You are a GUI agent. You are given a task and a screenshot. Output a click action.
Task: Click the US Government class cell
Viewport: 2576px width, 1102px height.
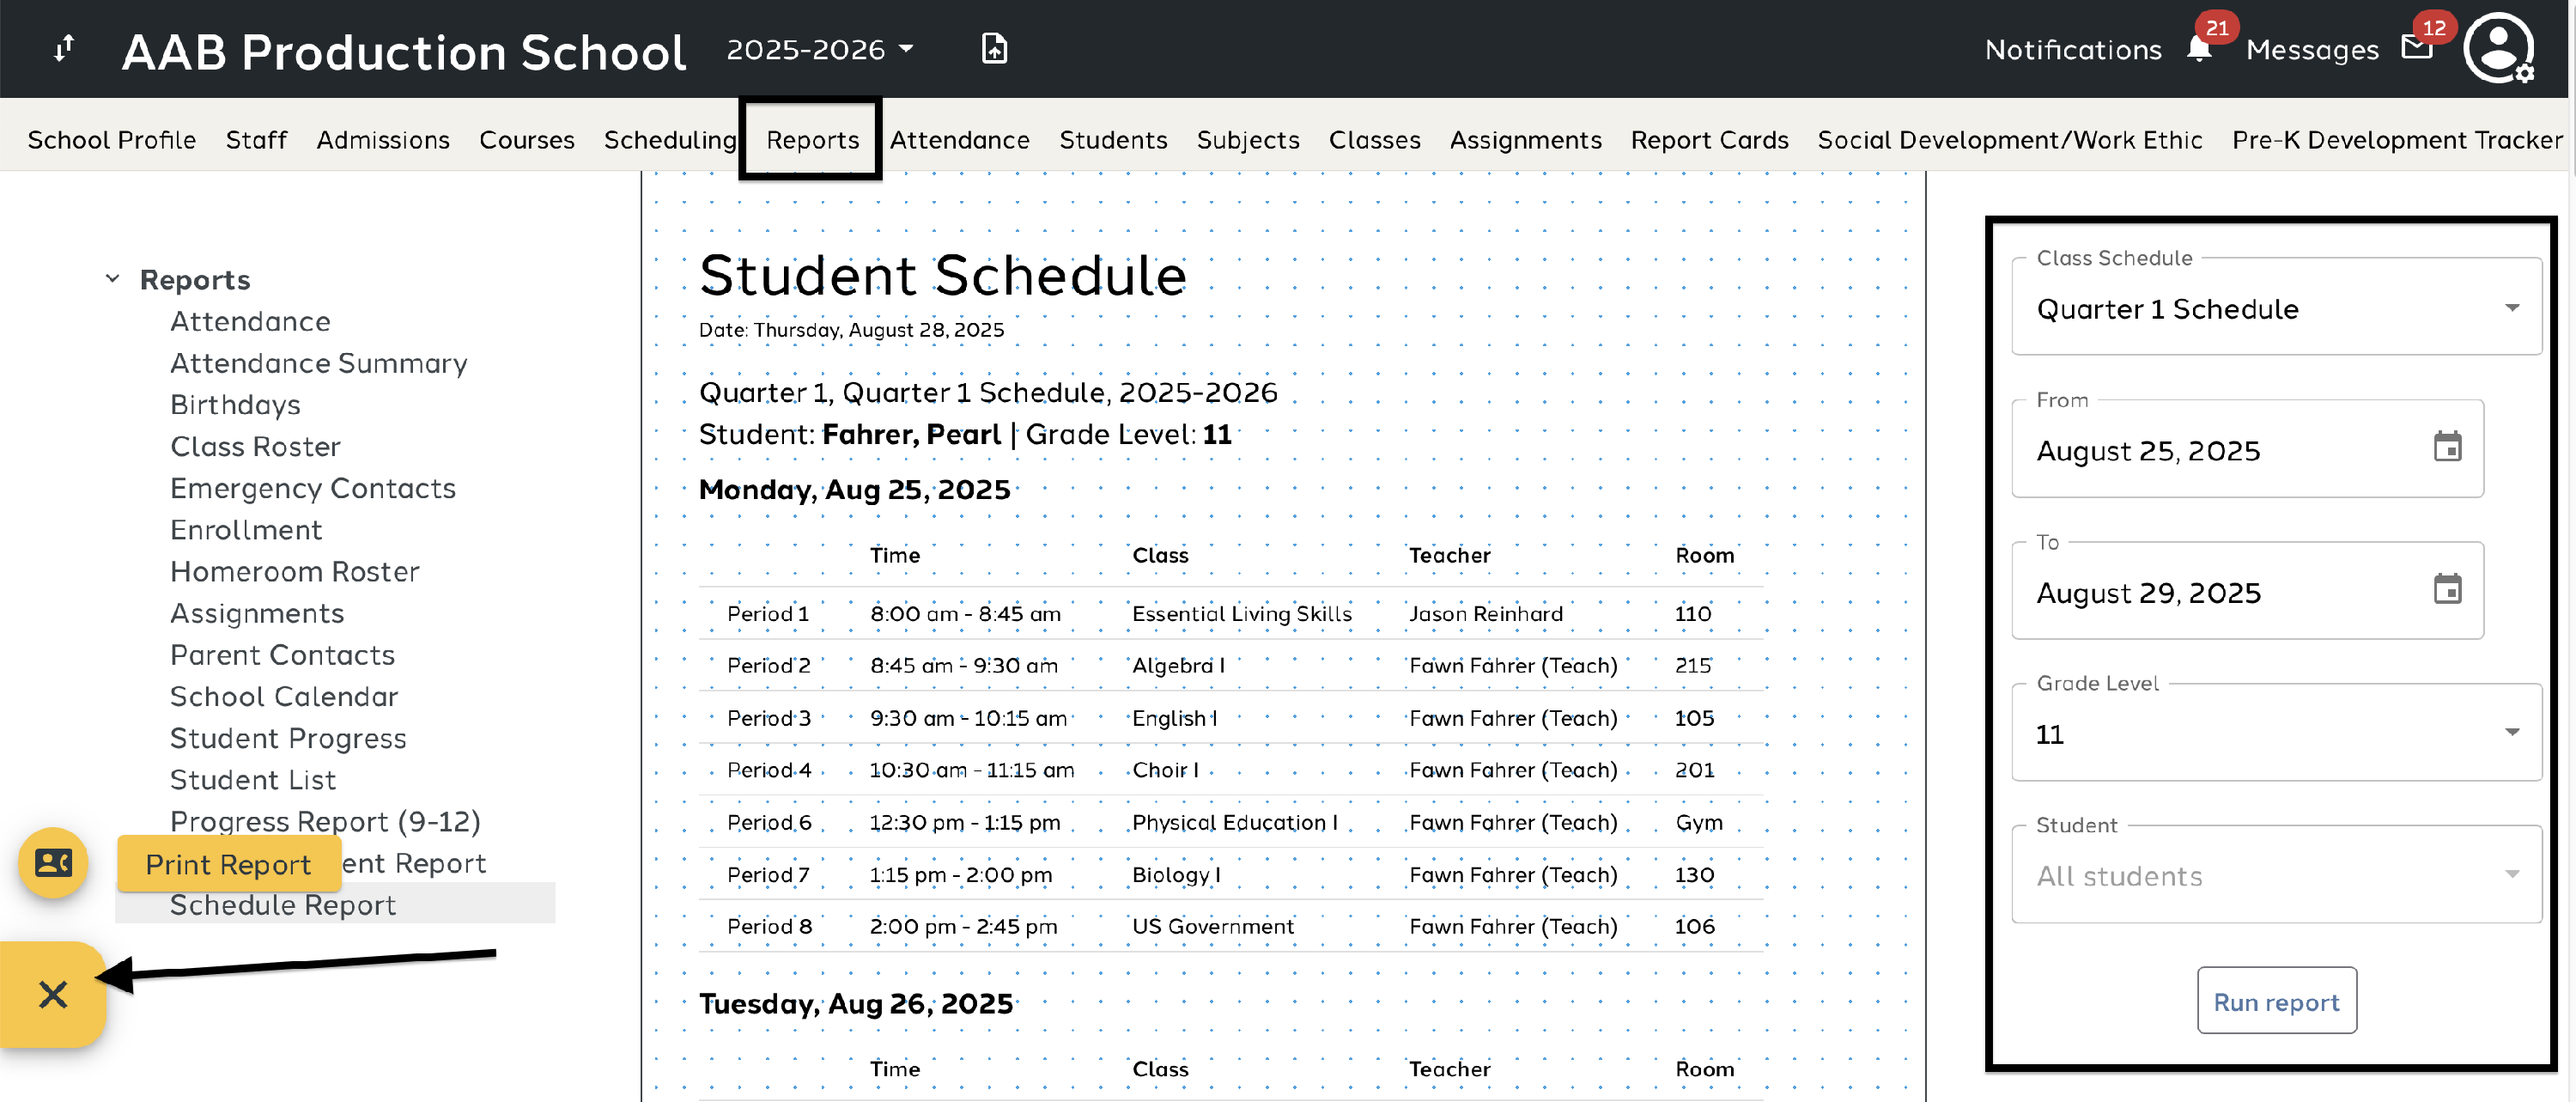coord(1212,926)
